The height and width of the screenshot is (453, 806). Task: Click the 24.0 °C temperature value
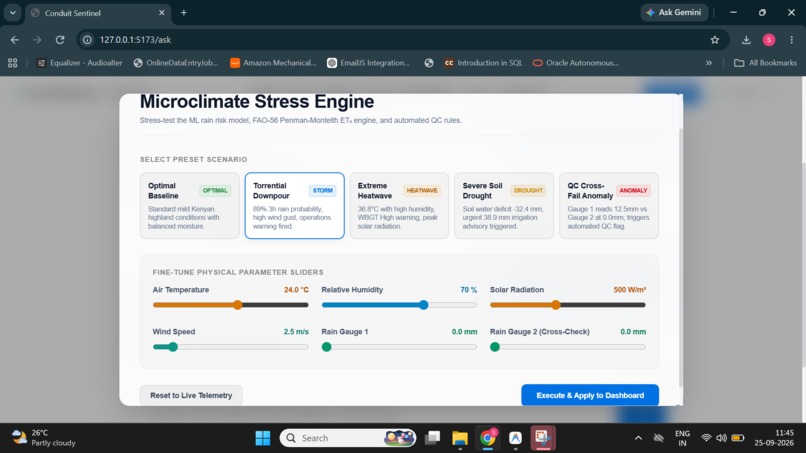(296, 290)
